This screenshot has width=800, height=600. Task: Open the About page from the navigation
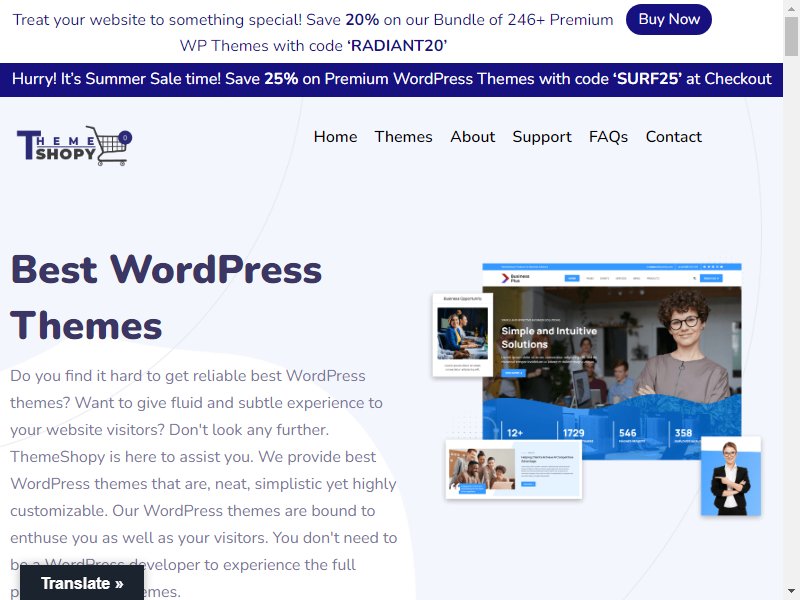[x=472, y=137]
